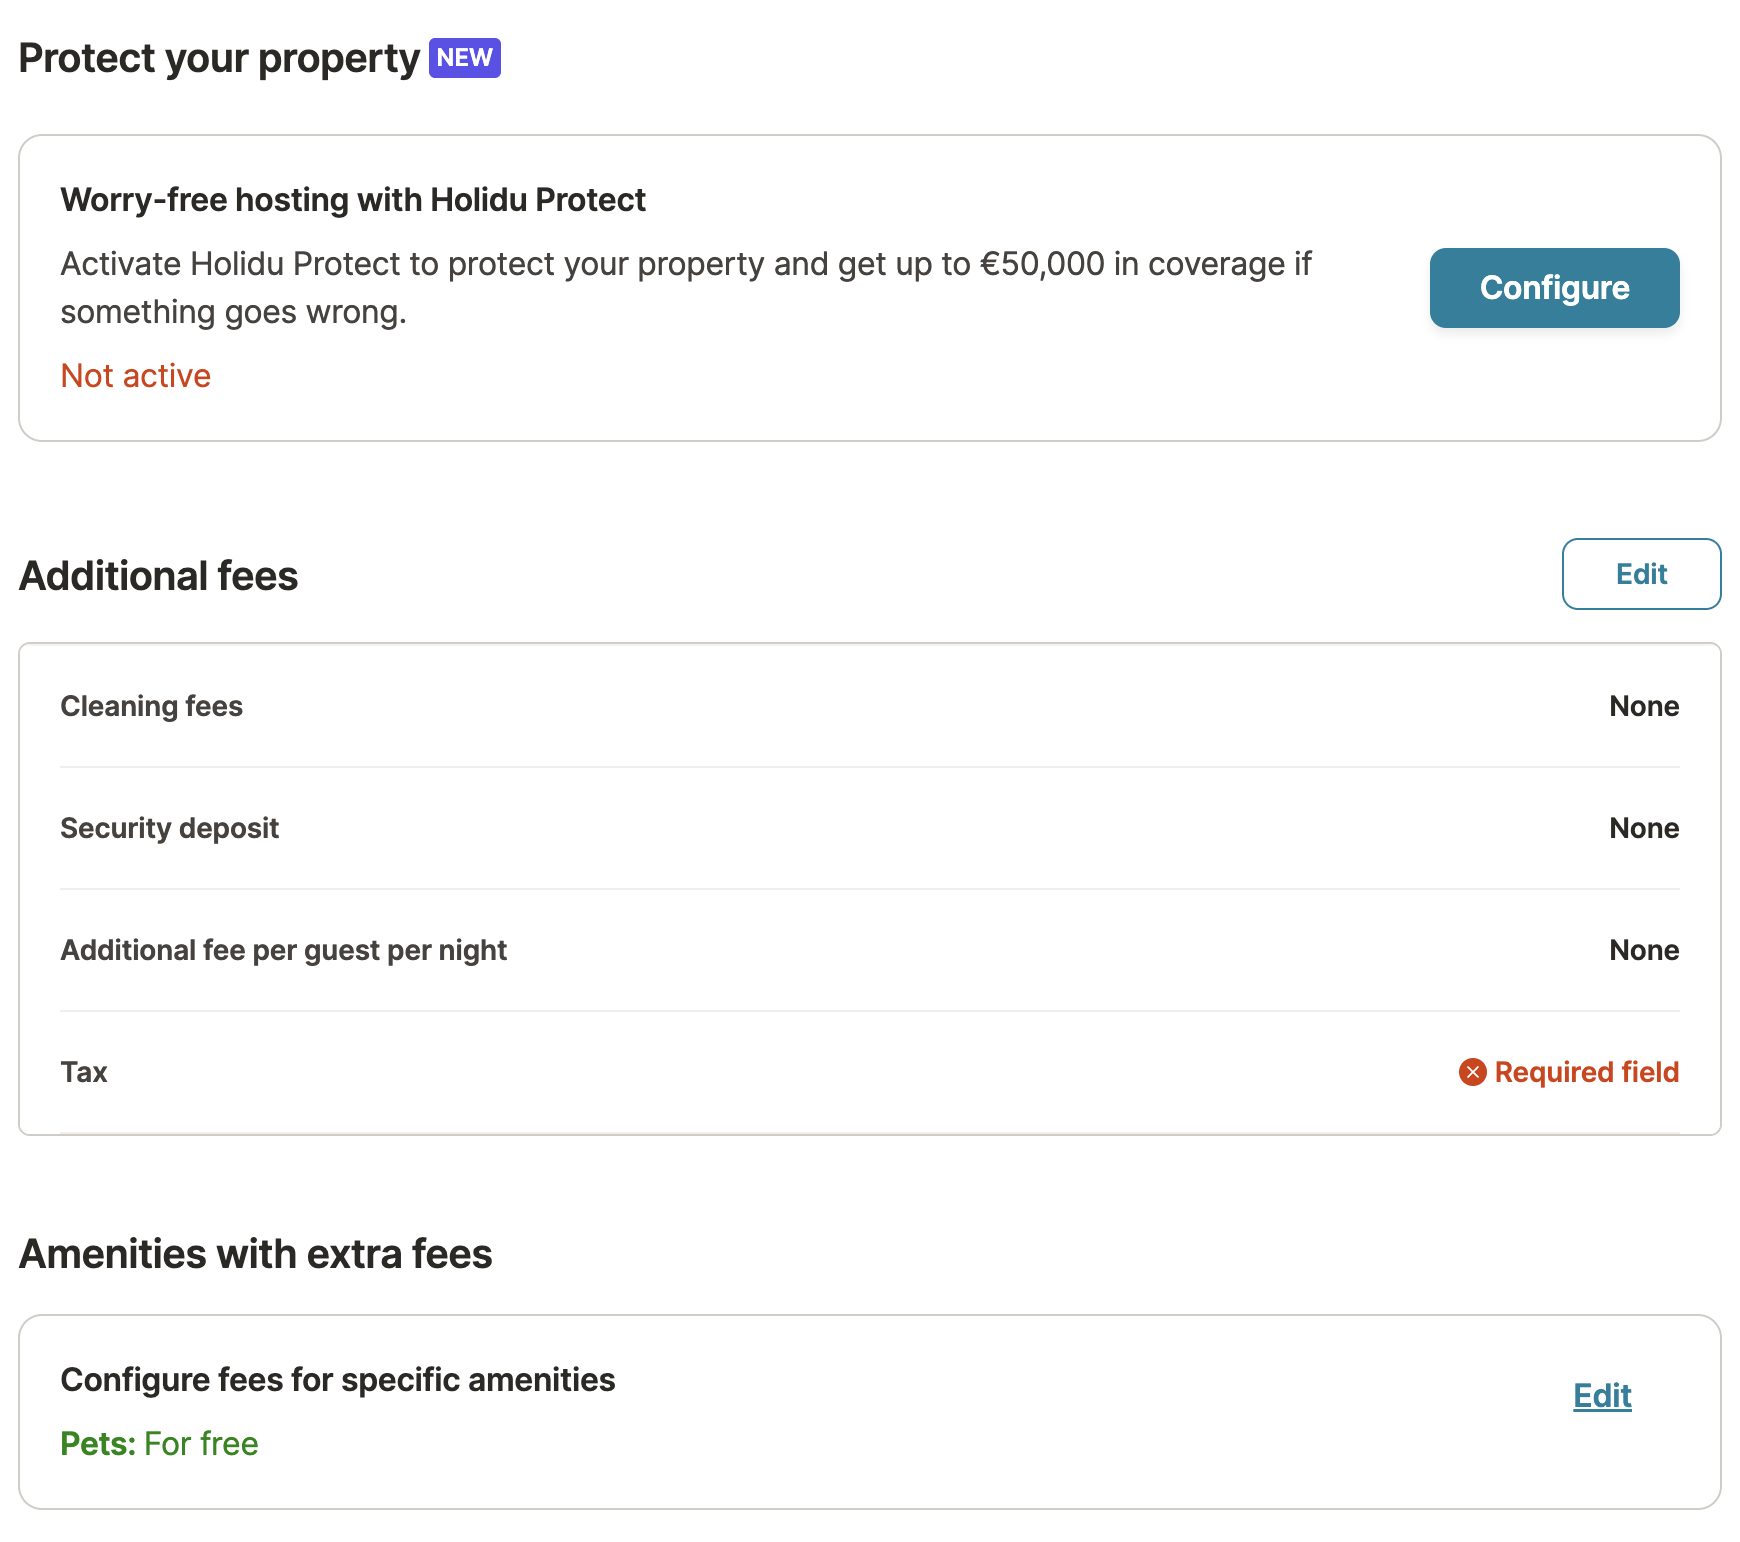
Task: Click the None value for Security deposit
Action: [1644, 828]
